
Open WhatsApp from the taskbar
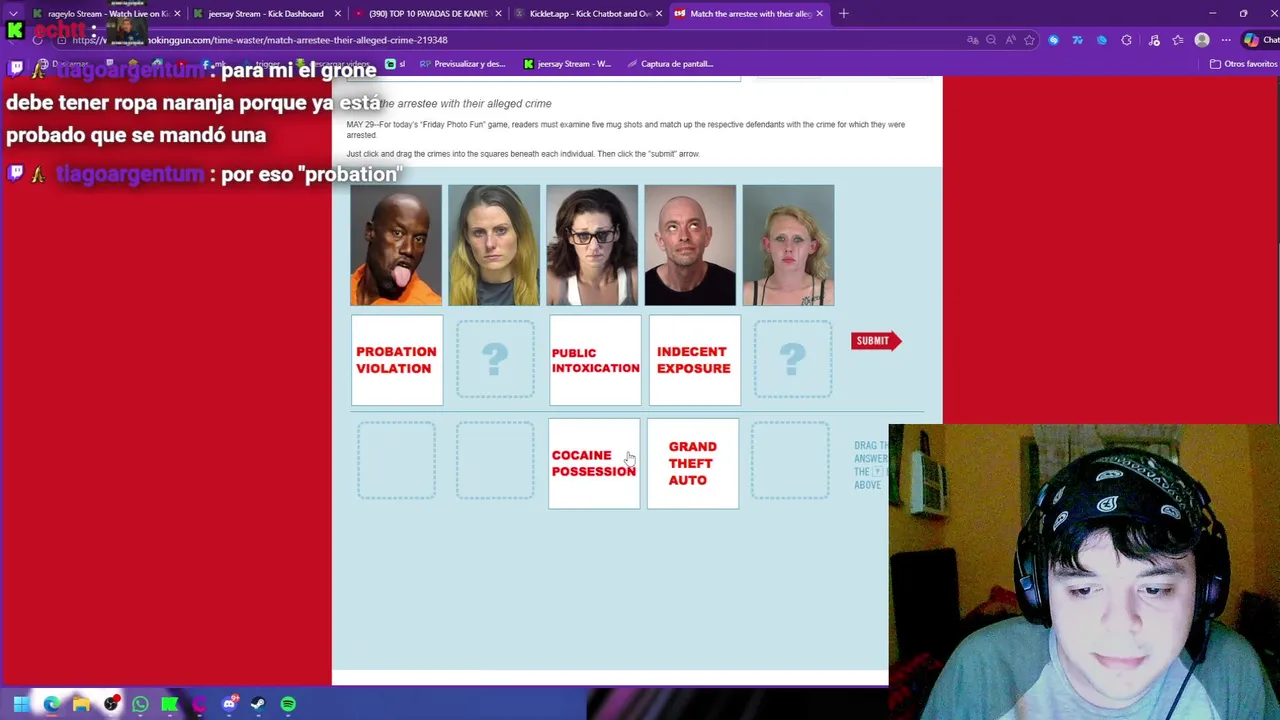click(x=140, y=704)
